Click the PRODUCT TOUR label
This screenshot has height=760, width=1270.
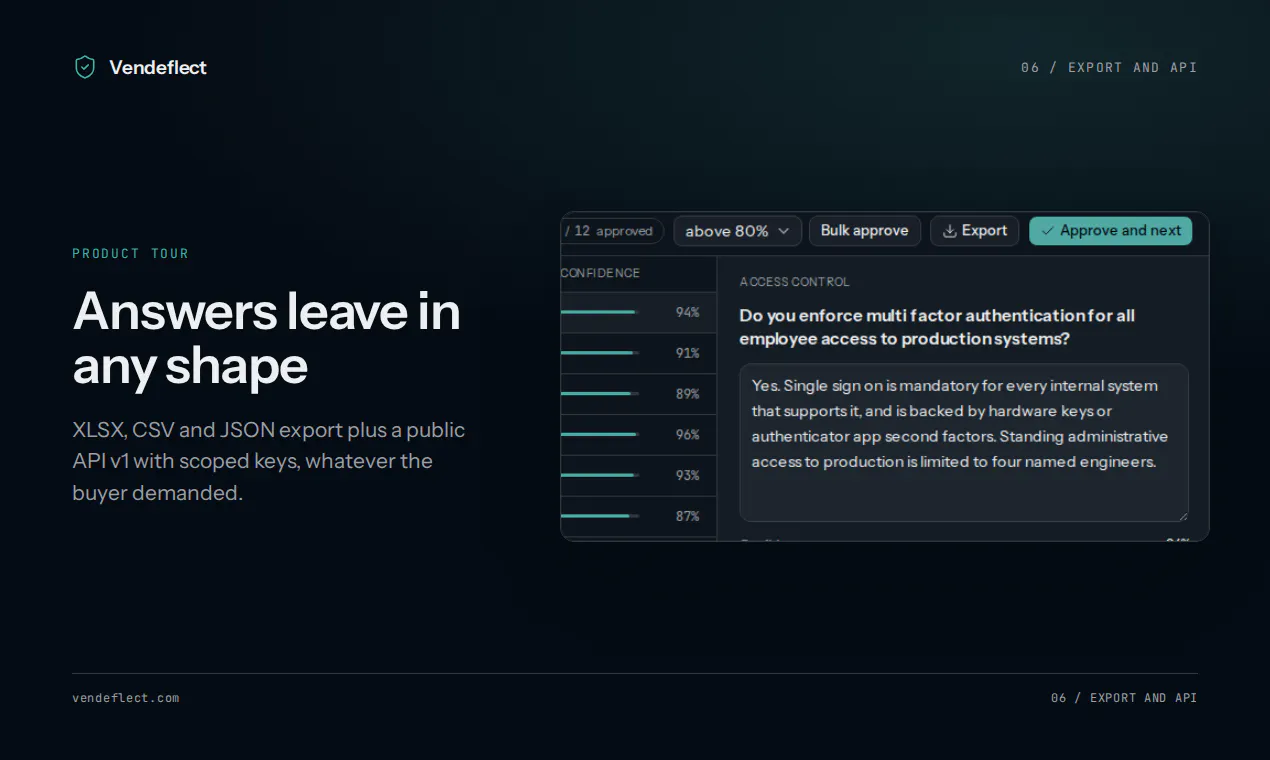tap(130, 254)
